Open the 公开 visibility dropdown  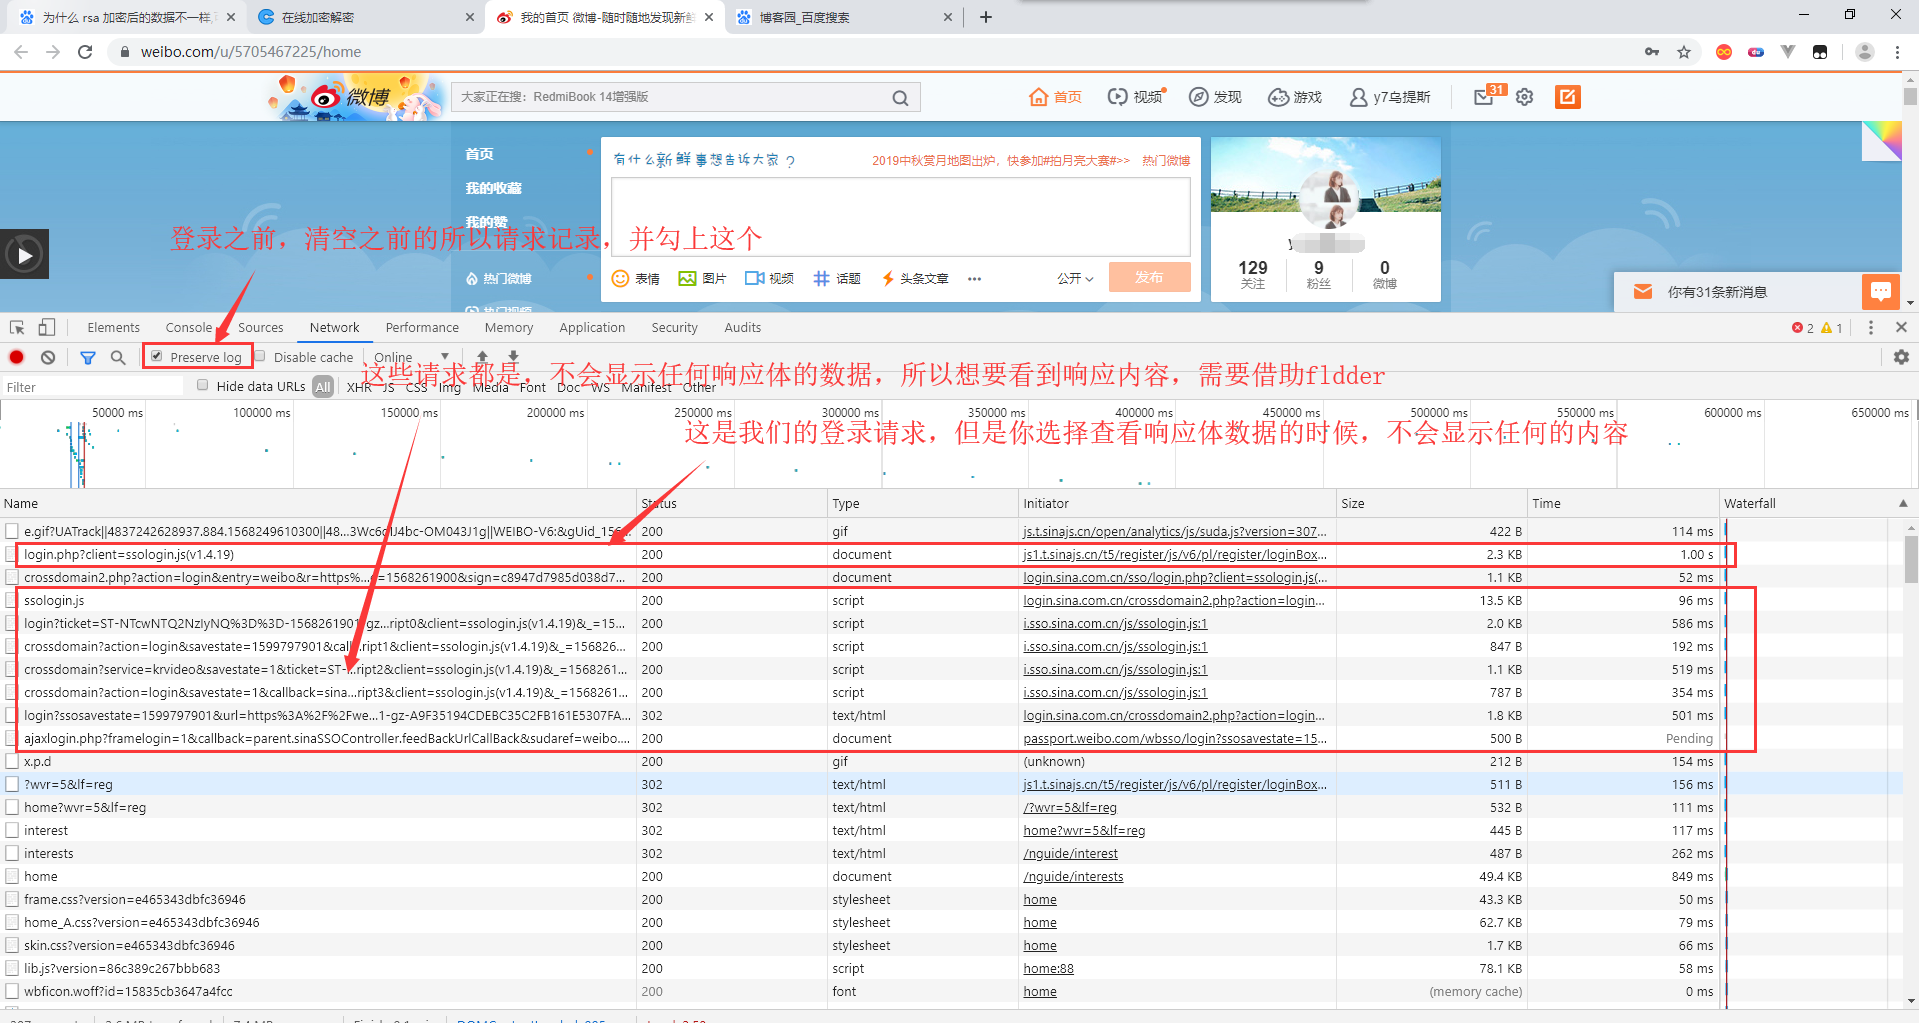point(1075,278)
